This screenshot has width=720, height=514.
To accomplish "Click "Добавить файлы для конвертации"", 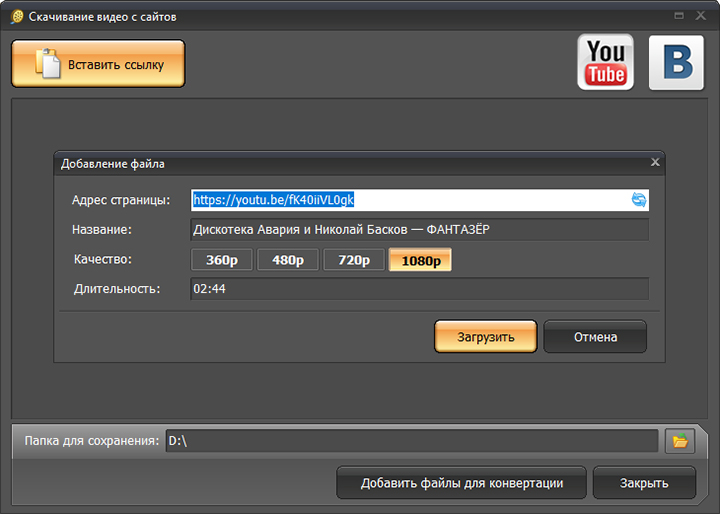I will click(461, 483).
